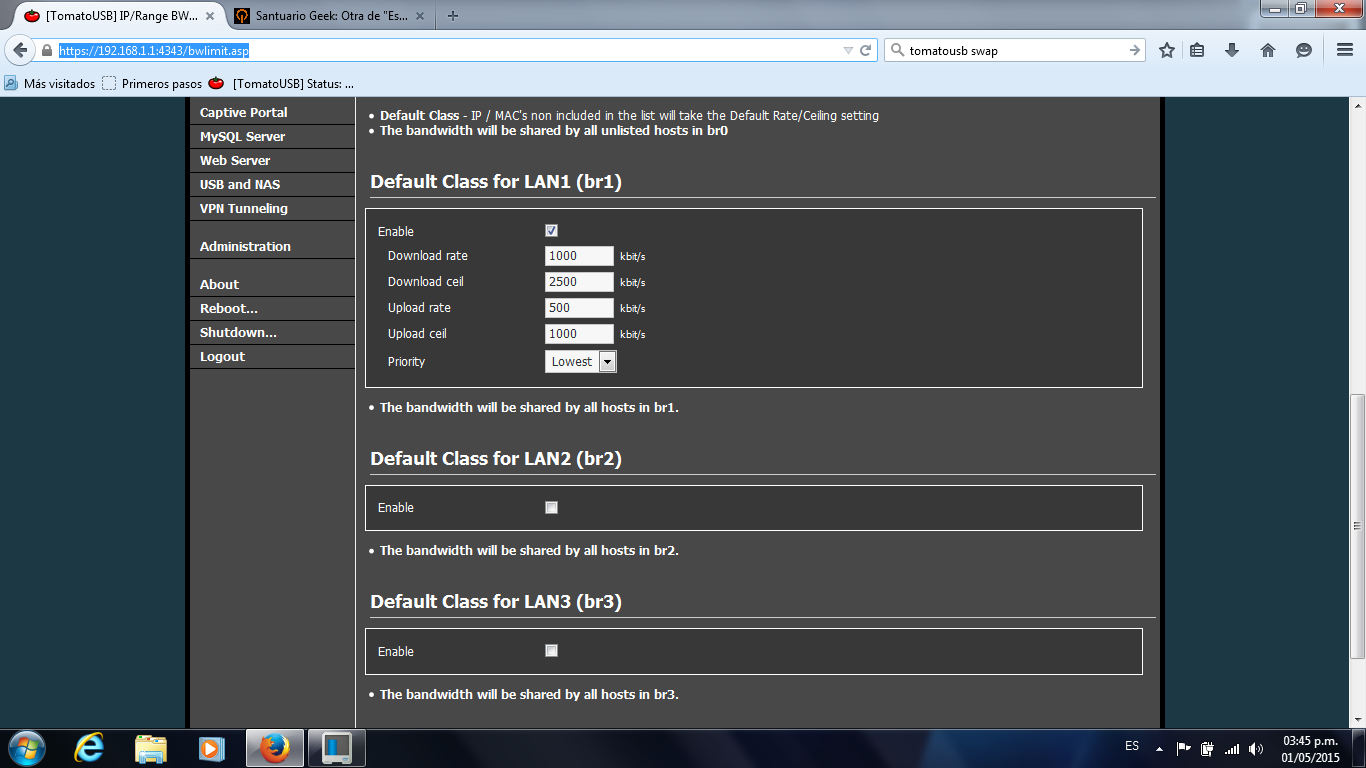Viewport: 1366px width, 768px height.
Task: Click the Download rate input field
Action: point(579,256)
